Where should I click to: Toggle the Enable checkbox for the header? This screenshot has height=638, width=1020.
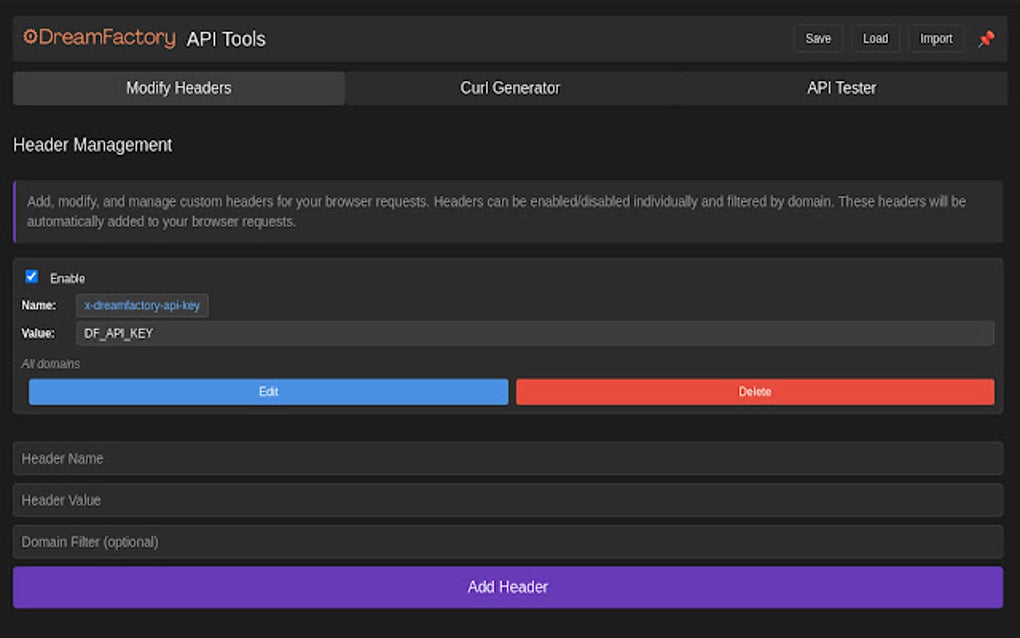tap(32, 277)
